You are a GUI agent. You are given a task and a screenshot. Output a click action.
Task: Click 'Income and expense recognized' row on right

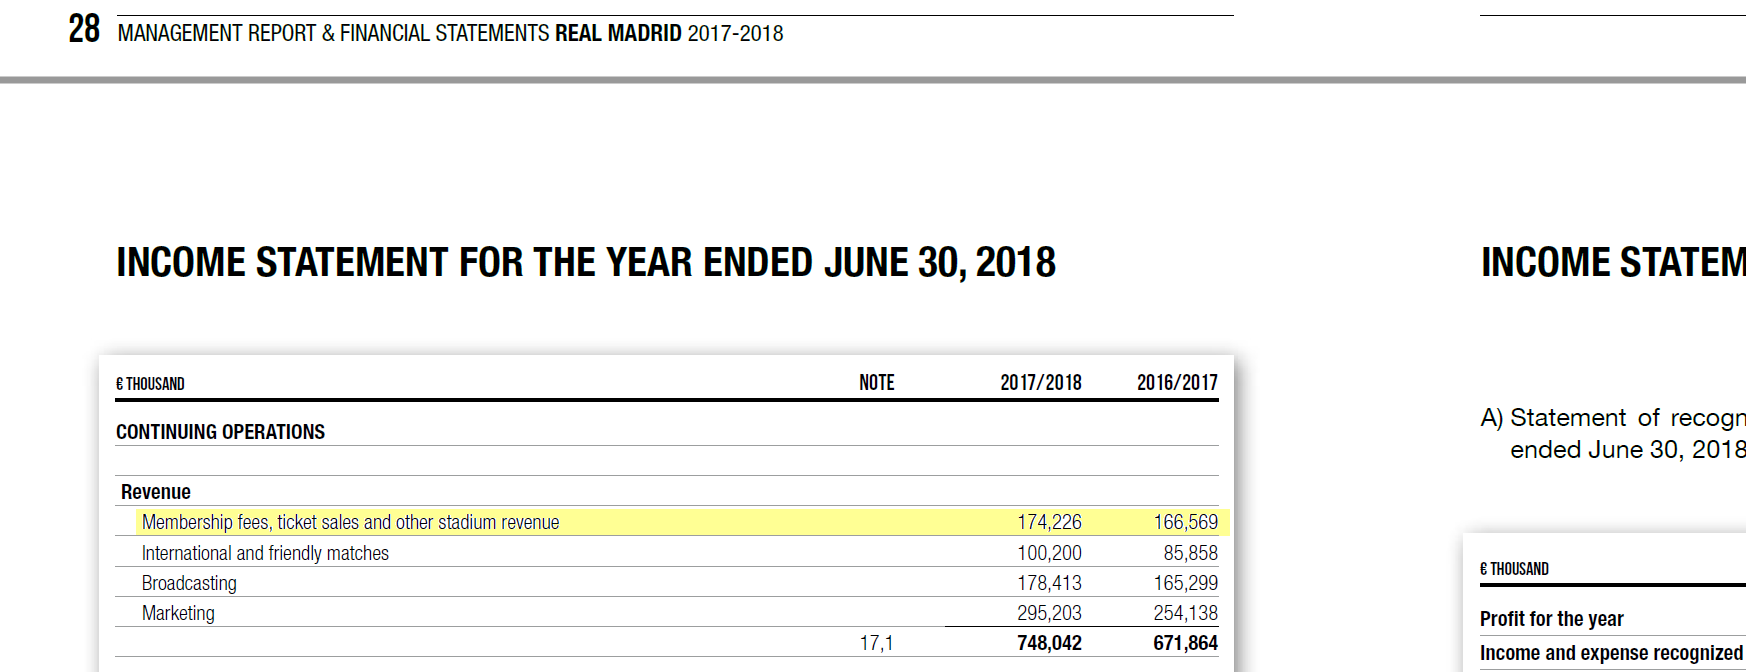(x=1611, y=653)
